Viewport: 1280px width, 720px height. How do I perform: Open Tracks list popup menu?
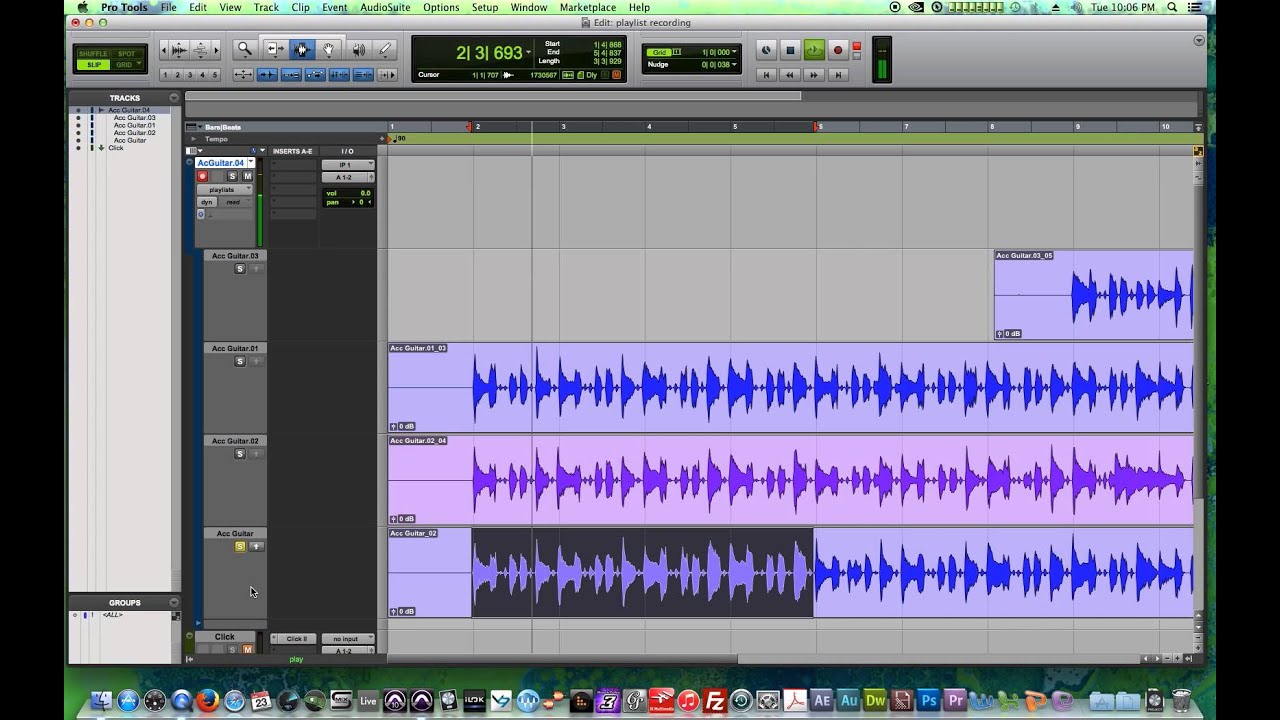tap(174, 98)
